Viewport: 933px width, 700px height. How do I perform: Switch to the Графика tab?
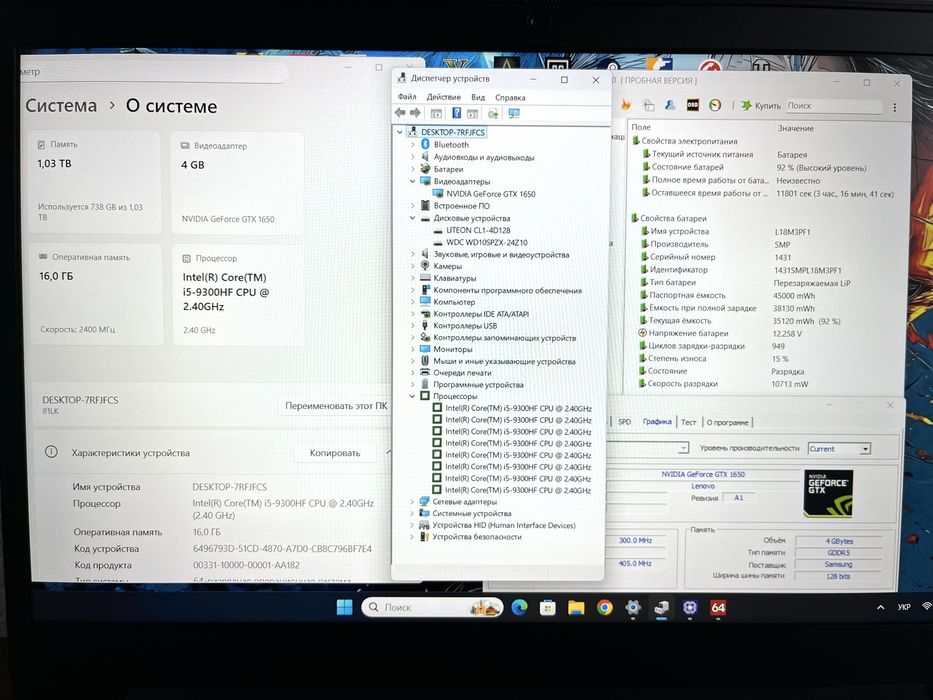pyautogui.click(x=657, y=421)
